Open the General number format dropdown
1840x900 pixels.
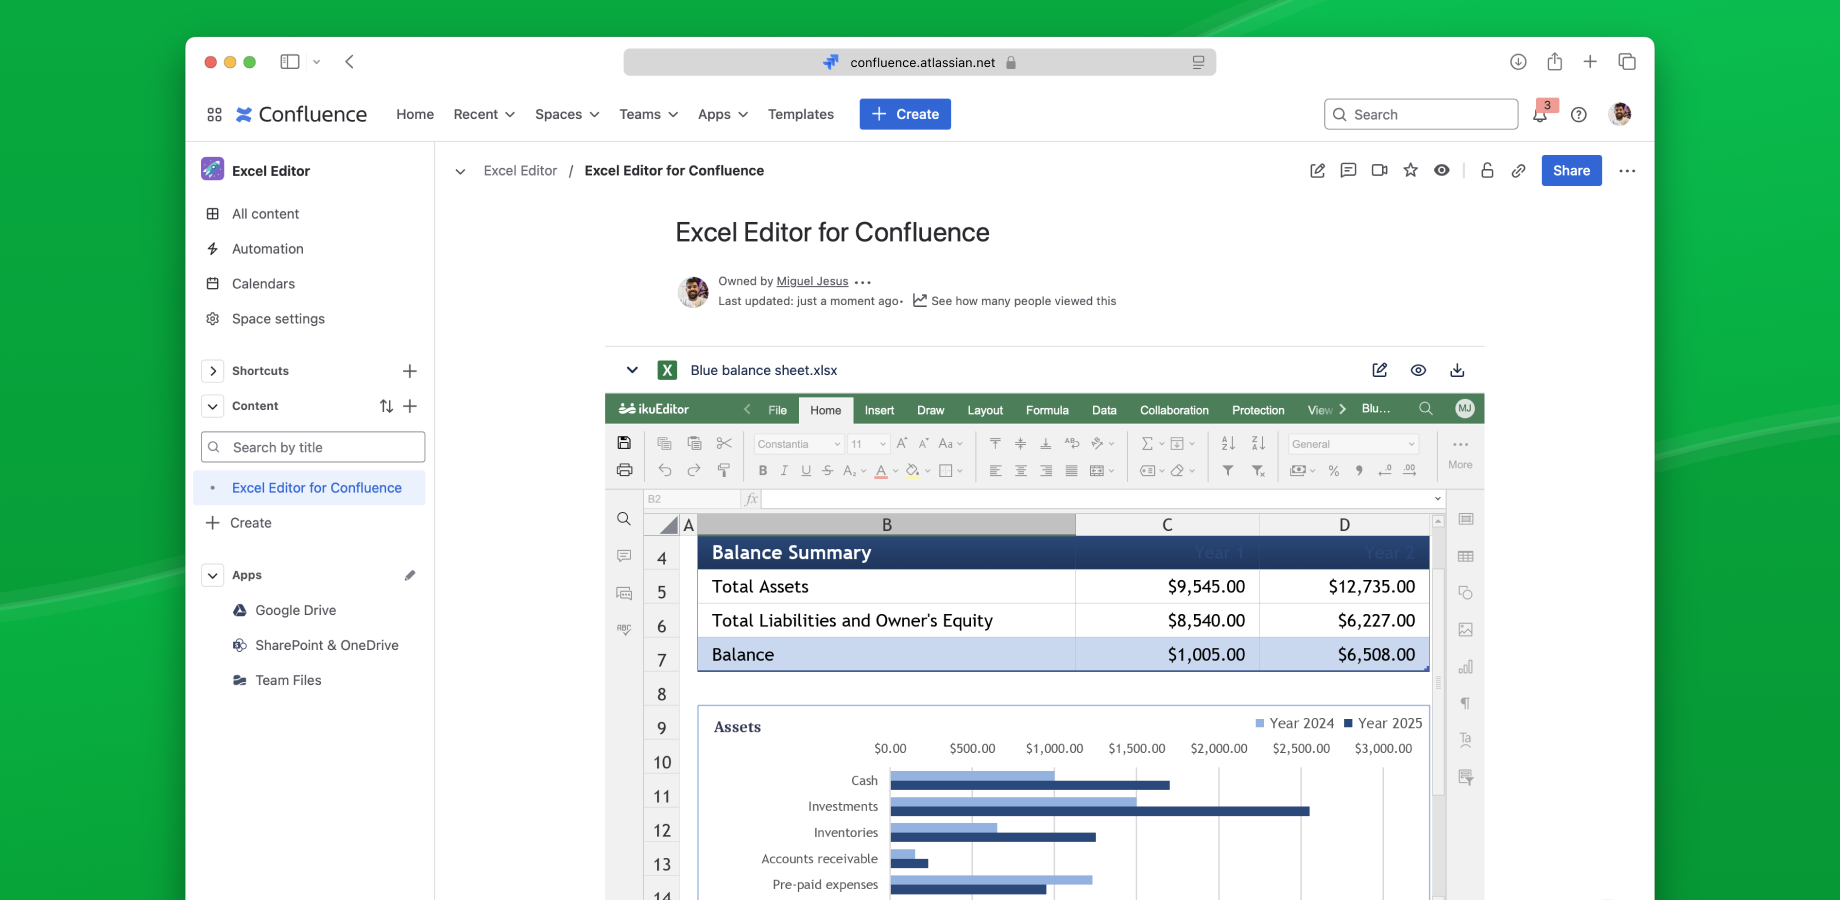(1352, 444)
